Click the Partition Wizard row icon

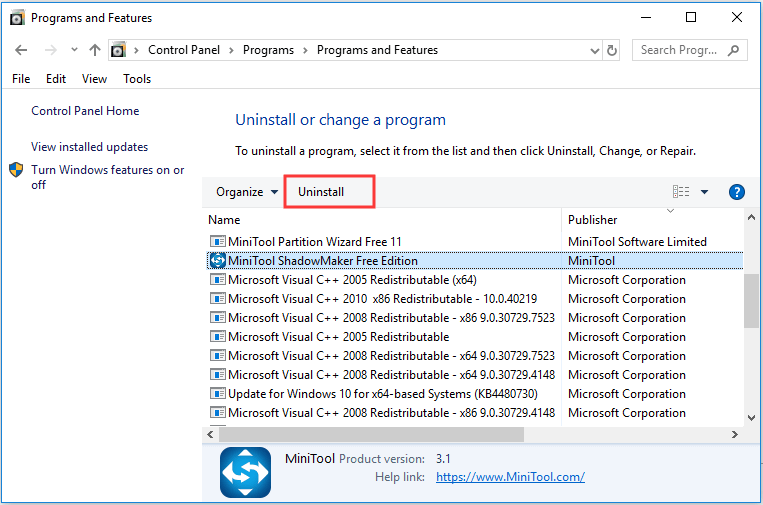click(218, 241)
